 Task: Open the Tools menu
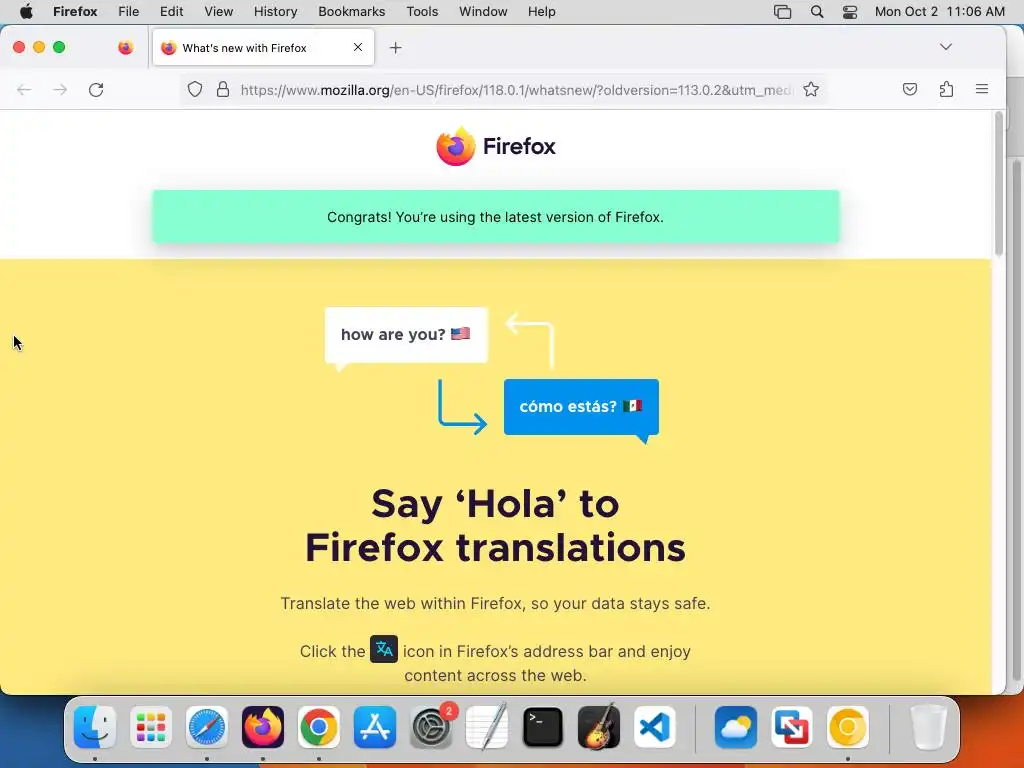[423, 12]
